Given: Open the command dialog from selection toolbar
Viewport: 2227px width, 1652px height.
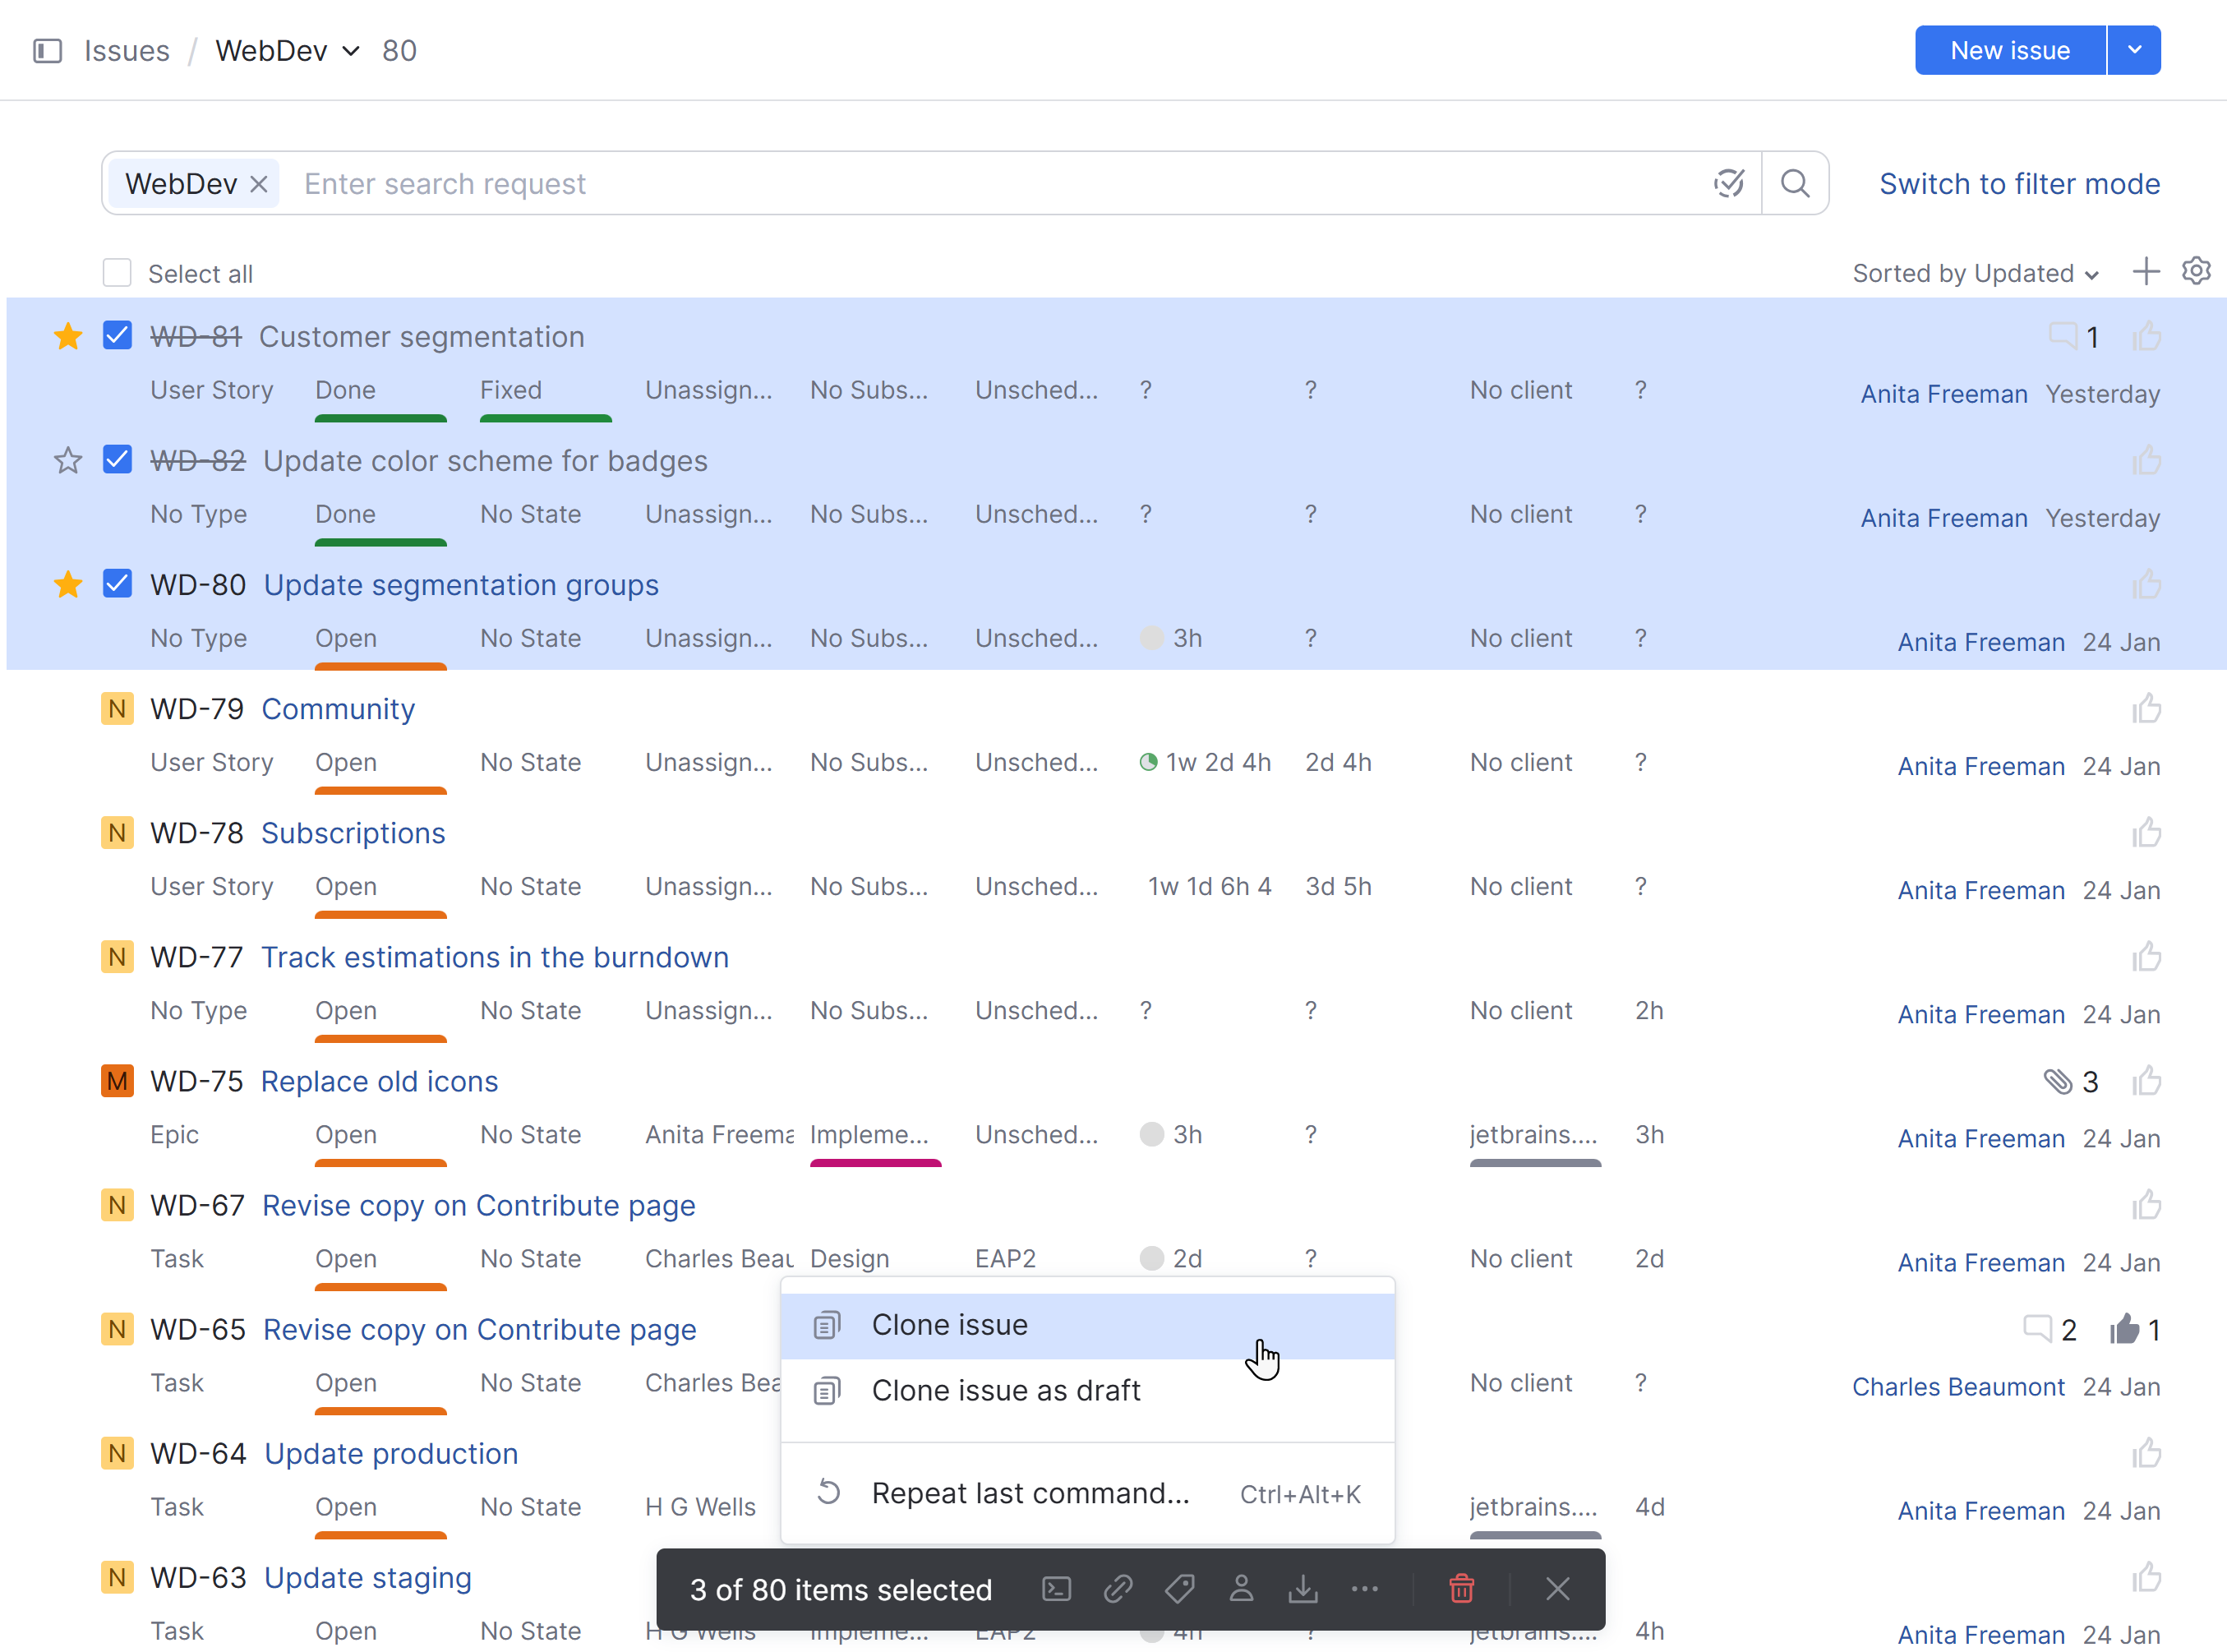Looking at the screenshot, I should [x=1056, y=1589].
